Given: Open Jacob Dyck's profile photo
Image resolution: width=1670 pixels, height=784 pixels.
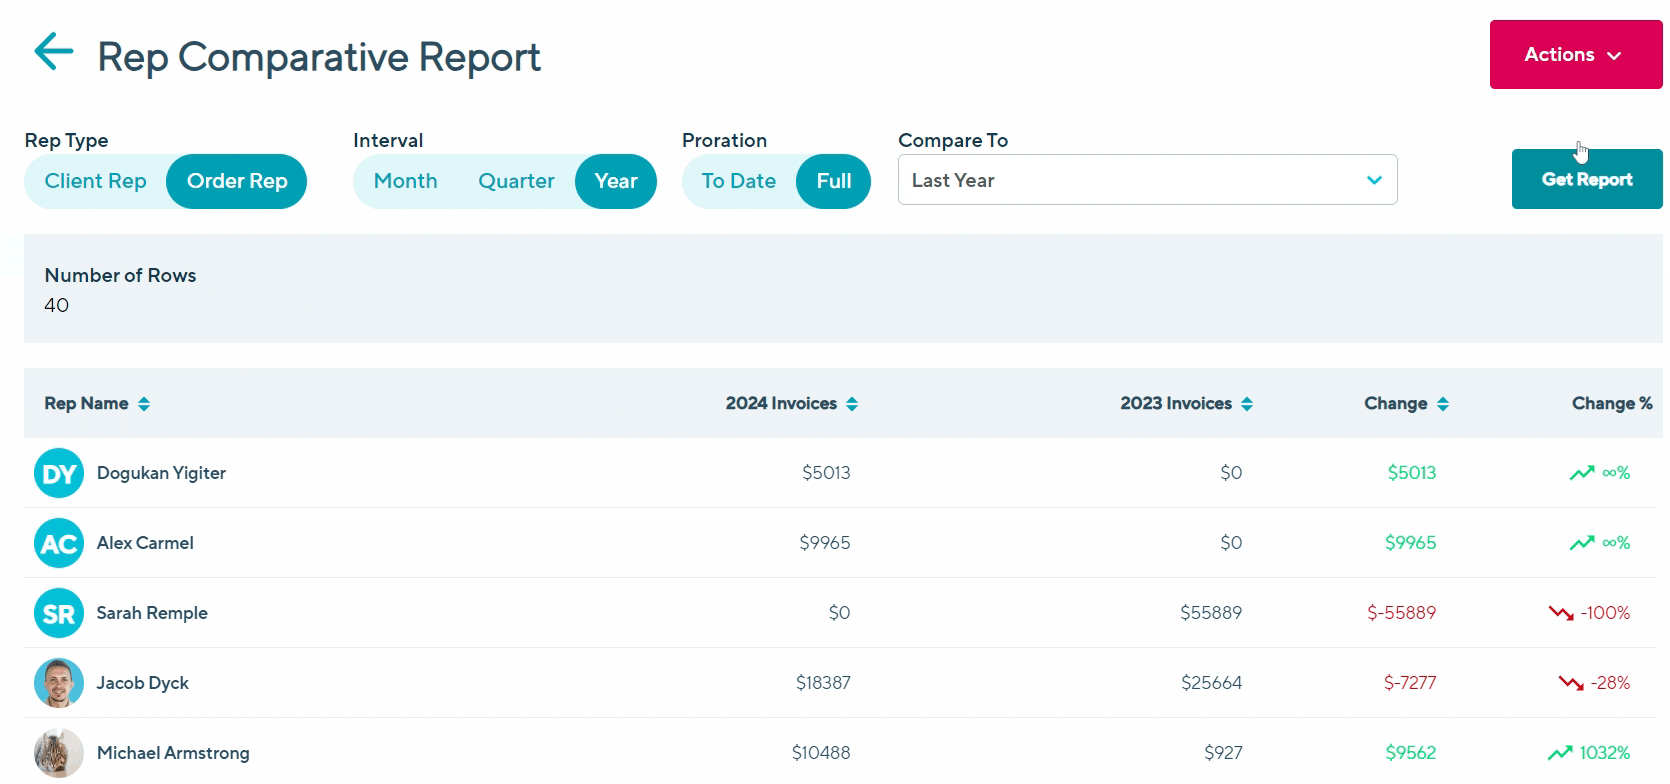Looking at the screenshot, I should (59, 683).
